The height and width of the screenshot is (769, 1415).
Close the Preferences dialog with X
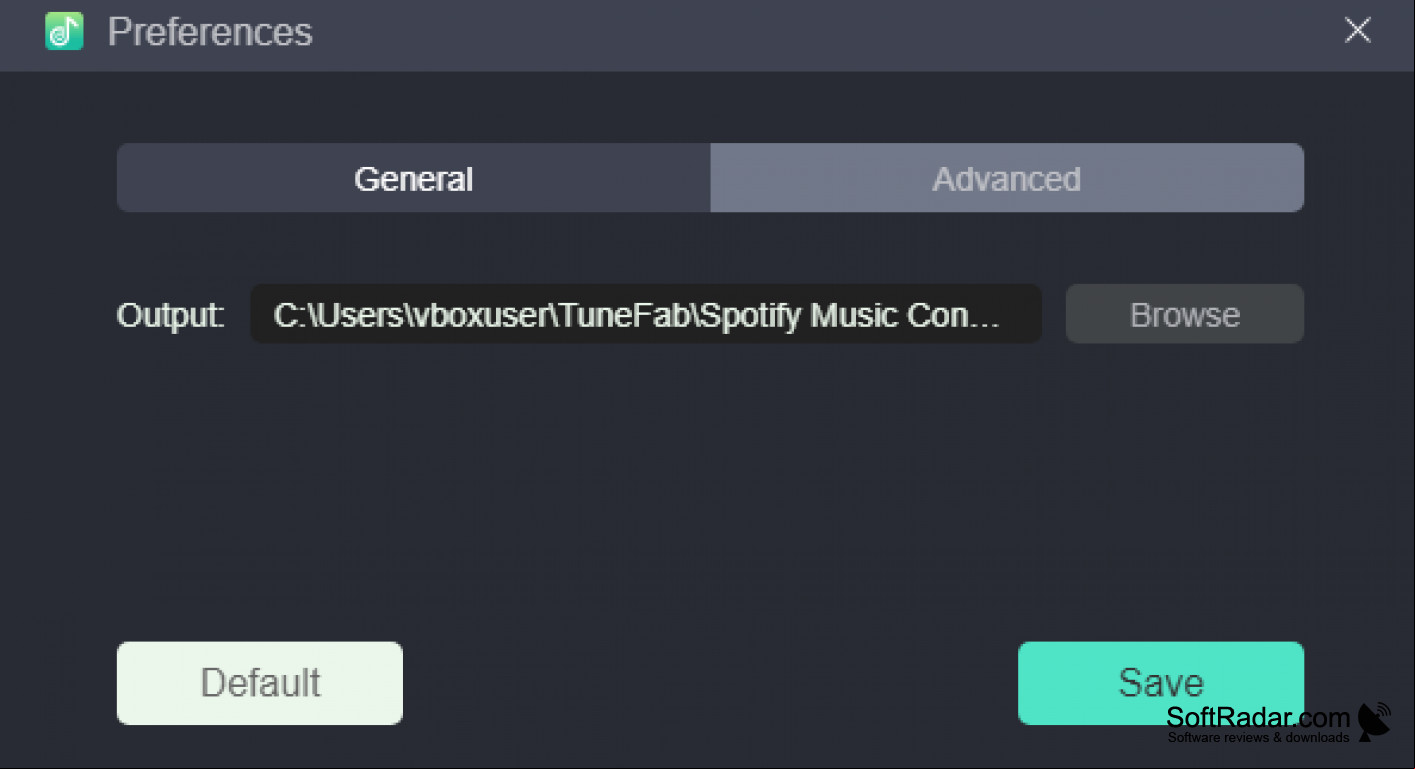[1357, 30]
